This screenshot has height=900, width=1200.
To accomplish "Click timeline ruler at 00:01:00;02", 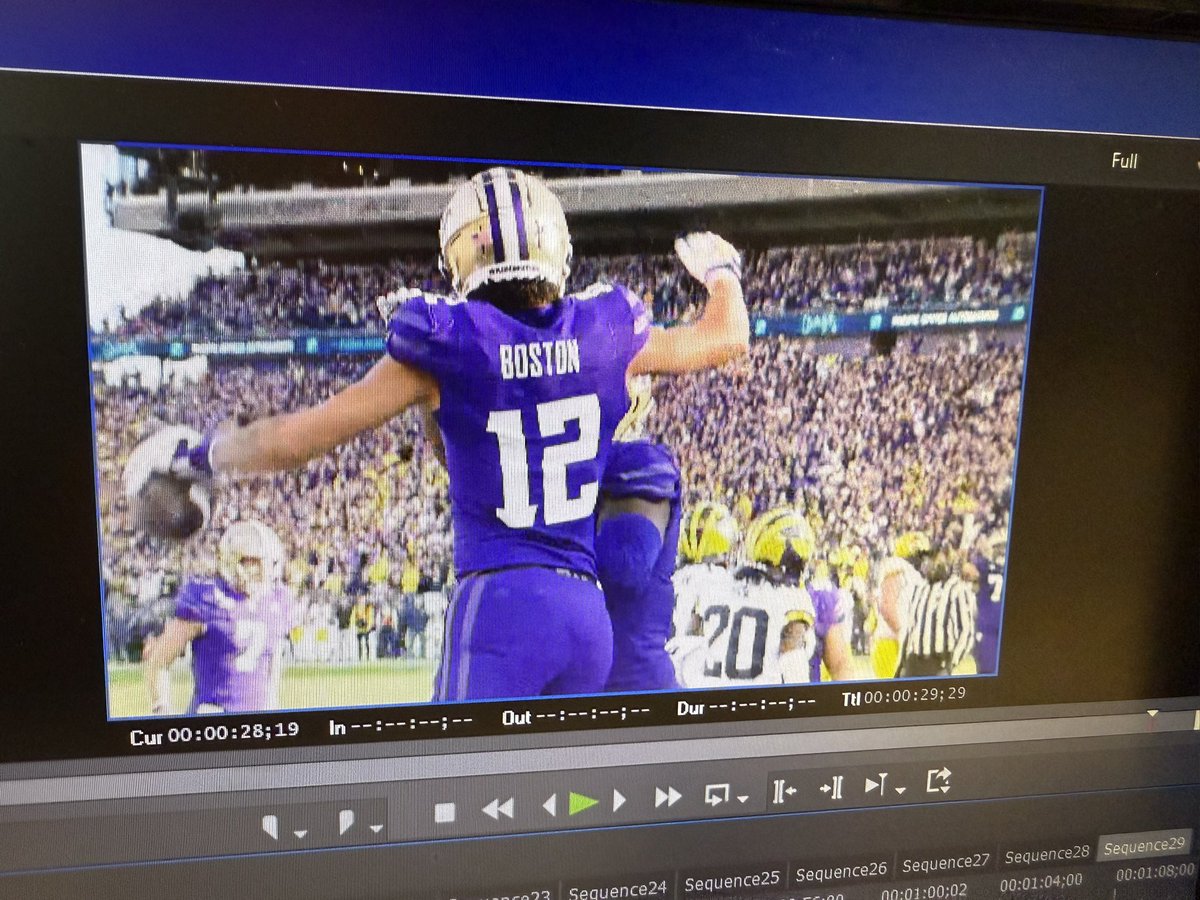I will tap(924, 891).
